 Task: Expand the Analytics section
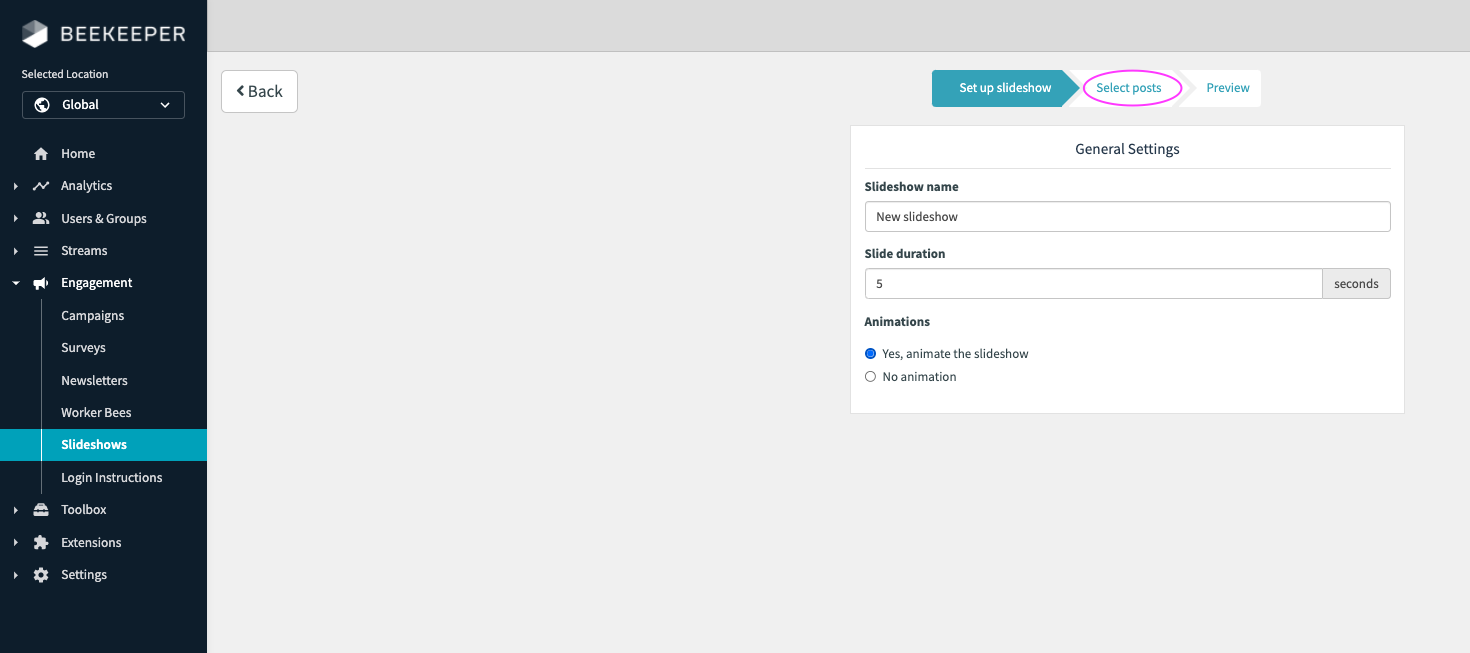pos(14,185)
